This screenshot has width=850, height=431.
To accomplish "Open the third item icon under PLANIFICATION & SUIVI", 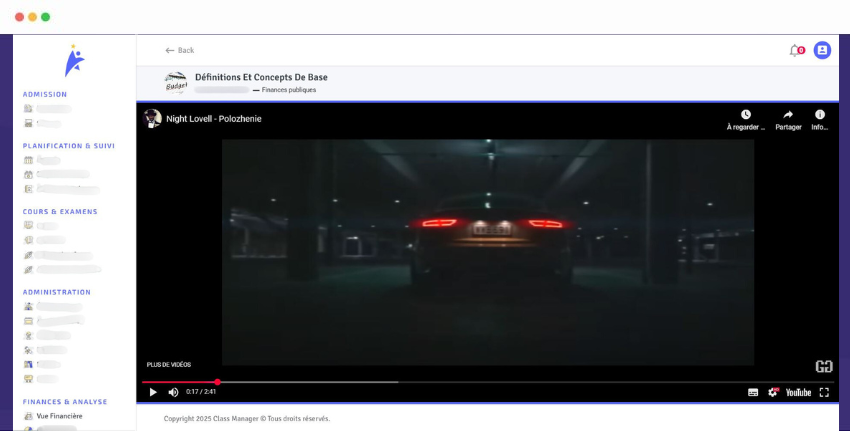I will pos(28,189).
